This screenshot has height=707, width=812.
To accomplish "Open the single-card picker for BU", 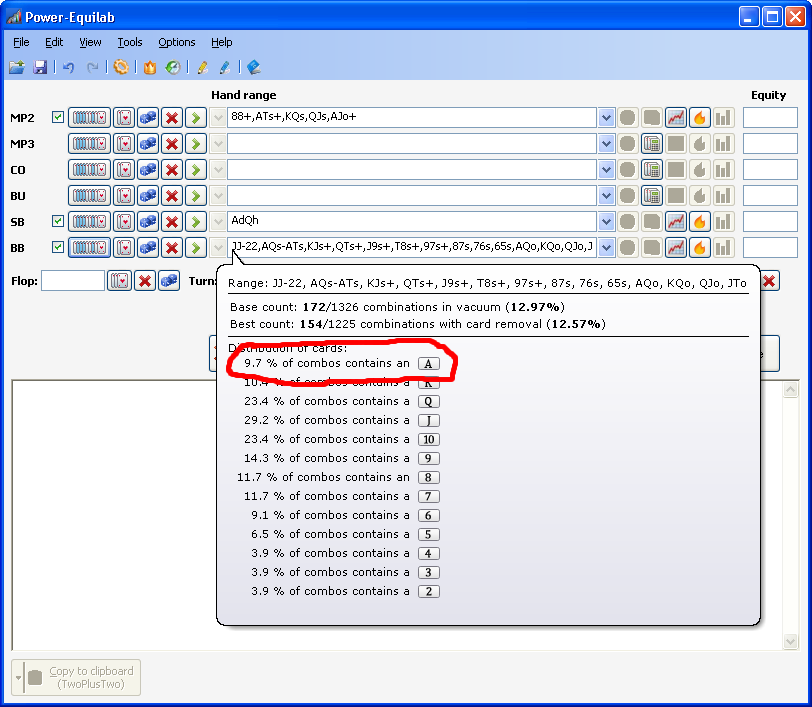I will coord(124,195).
